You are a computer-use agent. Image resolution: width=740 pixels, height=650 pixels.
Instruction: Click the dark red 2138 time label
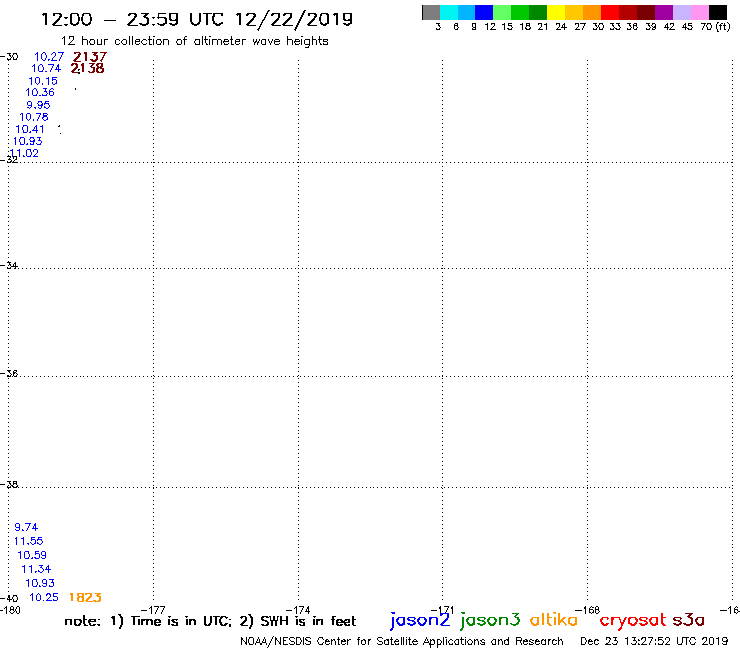coord(87,68)
